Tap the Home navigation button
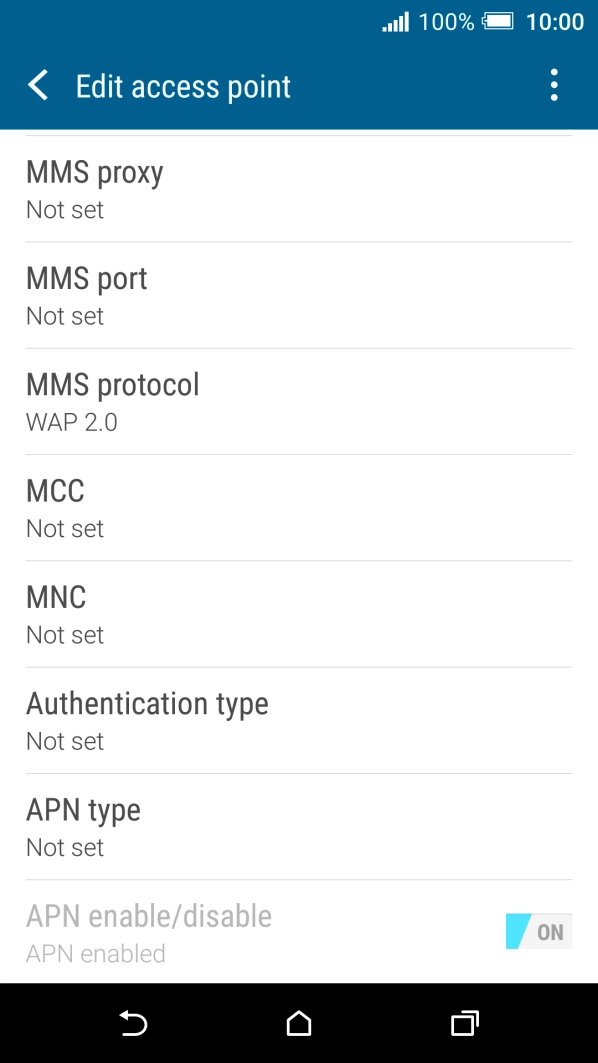This screenshot has width=598, height=1063. coord(298,1023)
